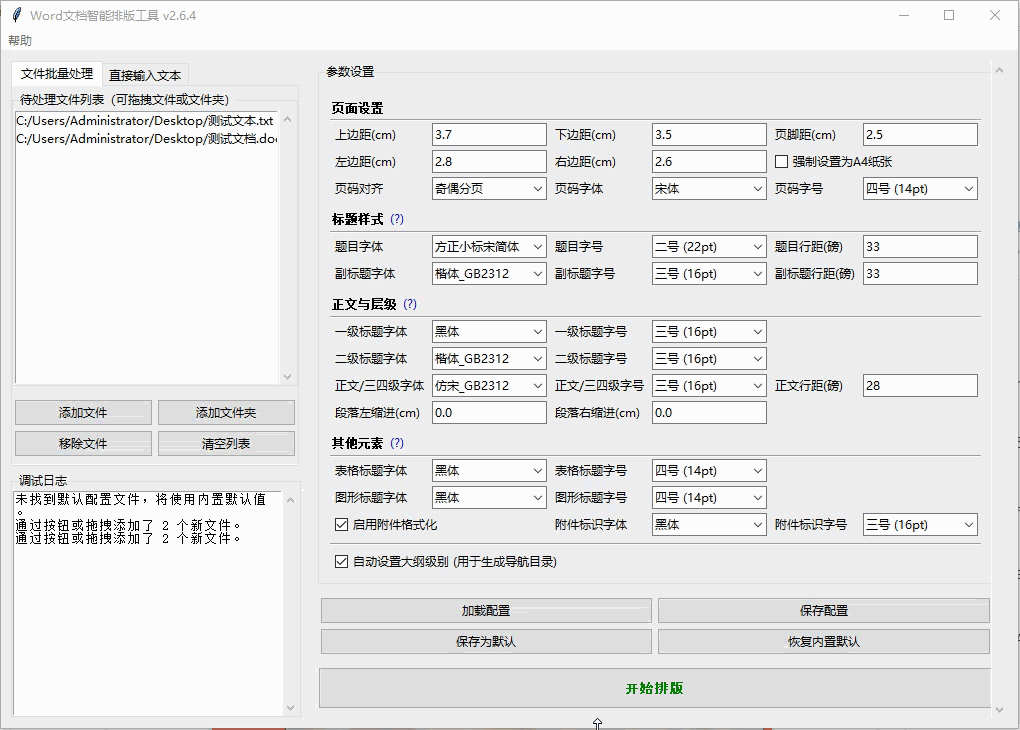The width and height of the screenshot is (1020, 730).
Task: Open 二级标题字体 dropdown
Action: [x=489, y=358]
